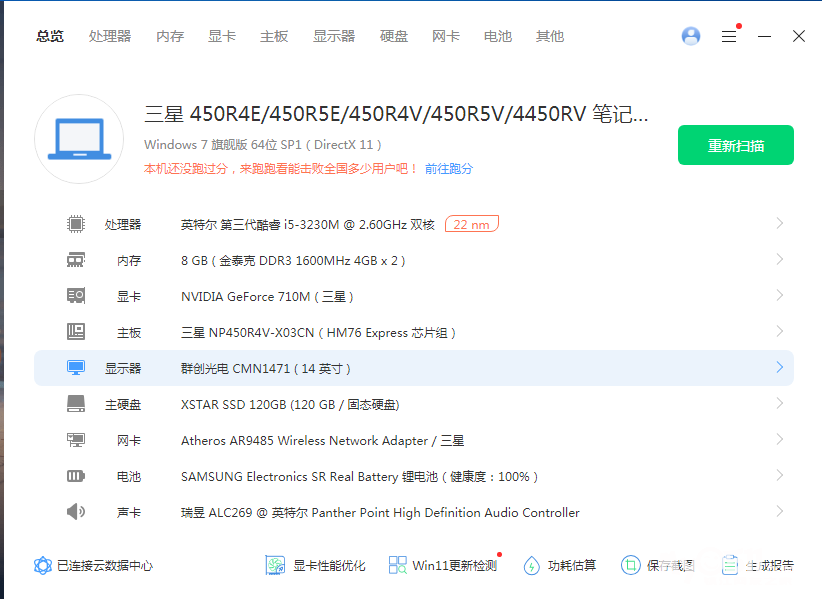Click the battery icon in list
This screenshot has width=822, height=599.
coord(76,476)
